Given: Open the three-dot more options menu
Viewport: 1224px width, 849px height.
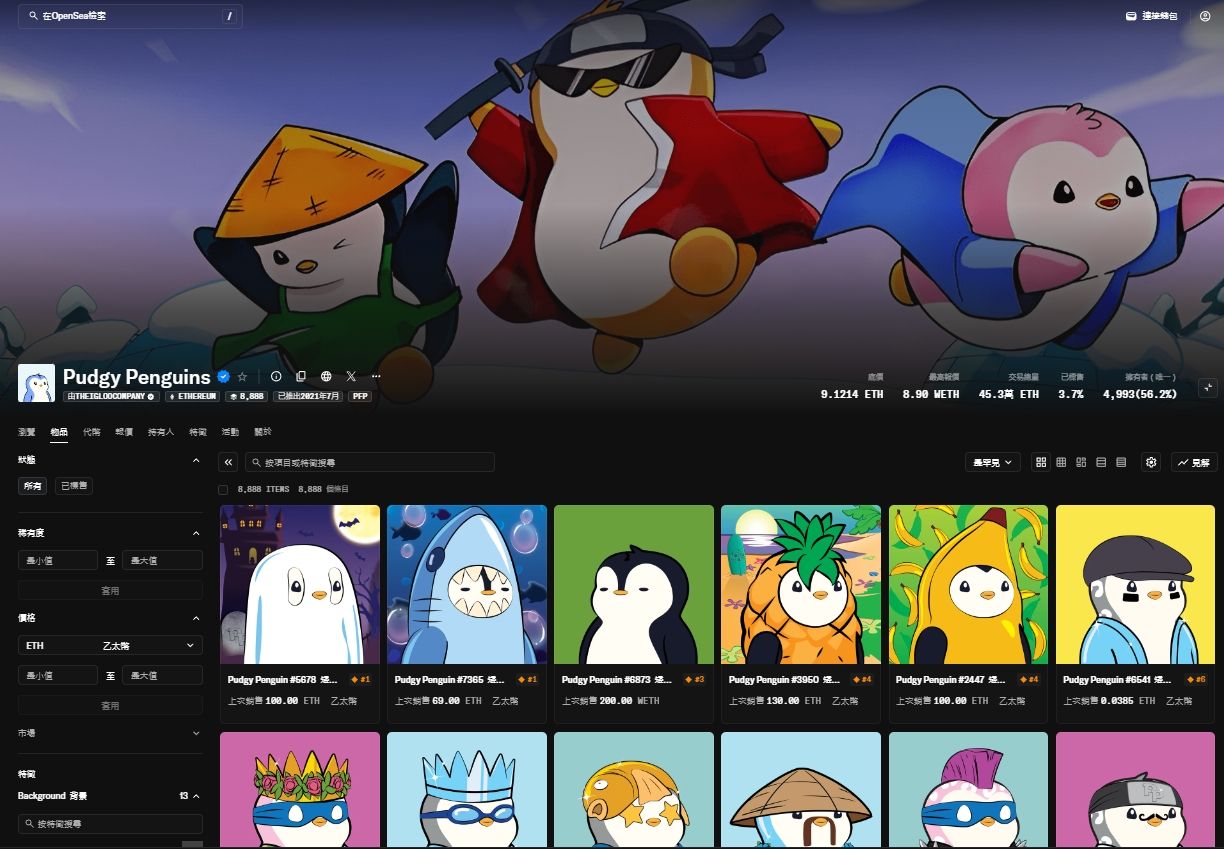Looking at the screenshot, I should tap(376, 377).
